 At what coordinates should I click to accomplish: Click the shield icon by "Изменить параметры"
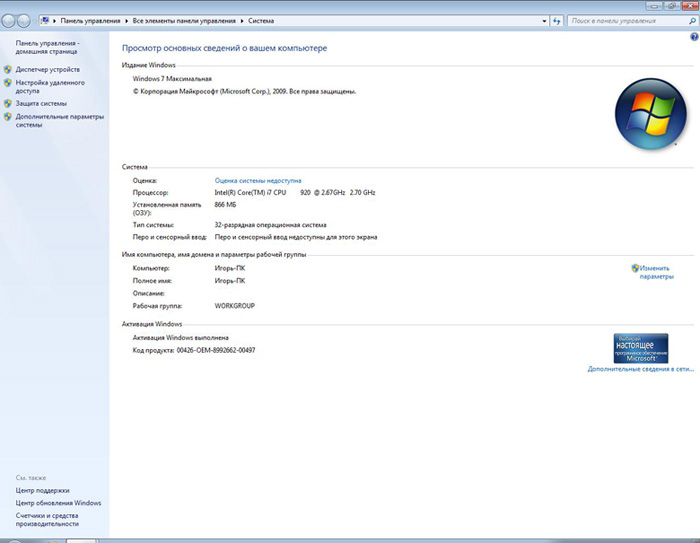click(x=635, y=268)
